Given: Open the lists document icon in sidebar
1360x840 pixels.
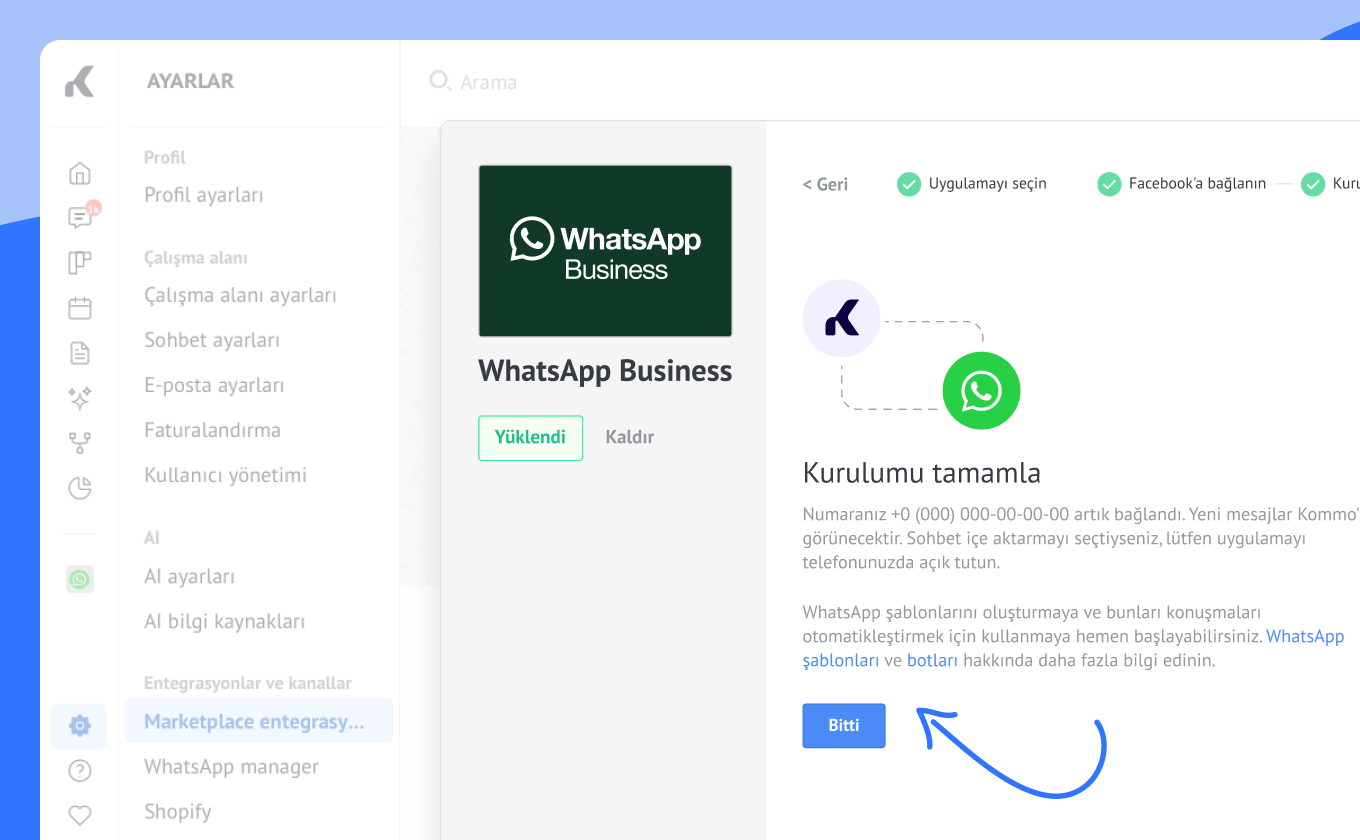Looking at the screenshot, I should point(80,353).
